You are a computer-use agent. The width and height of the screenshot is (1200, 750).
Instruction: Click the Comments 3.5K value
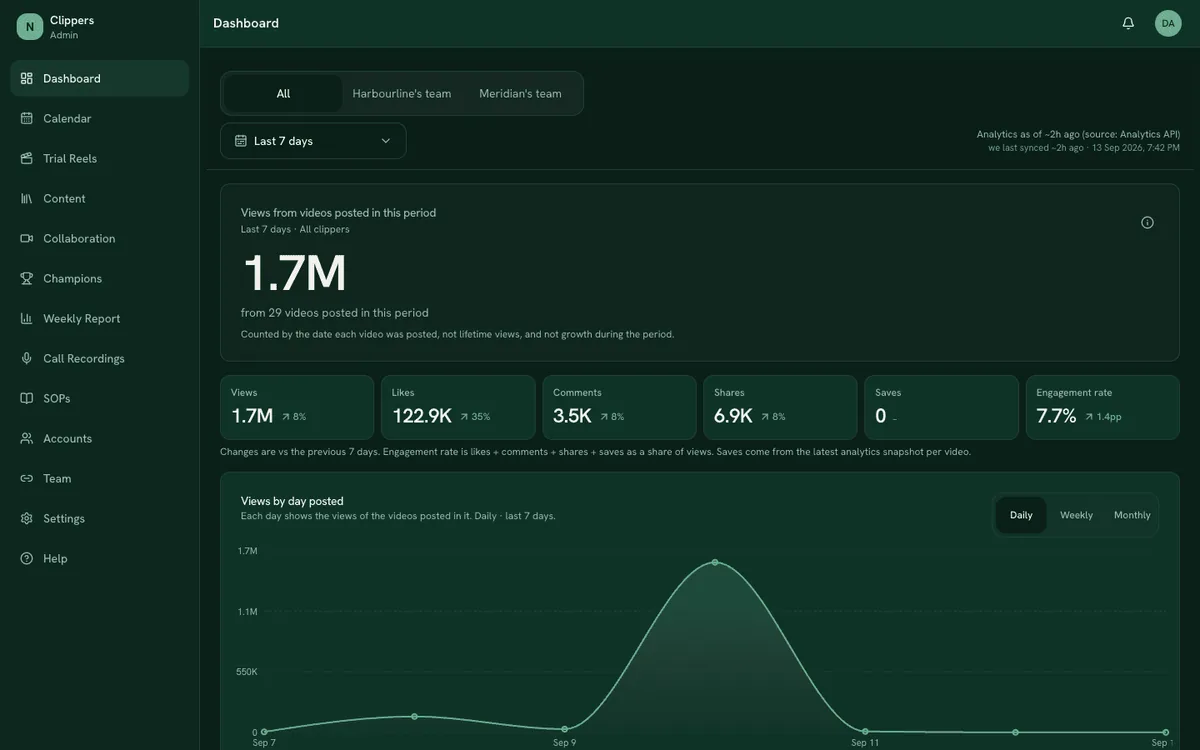(572, 416)
